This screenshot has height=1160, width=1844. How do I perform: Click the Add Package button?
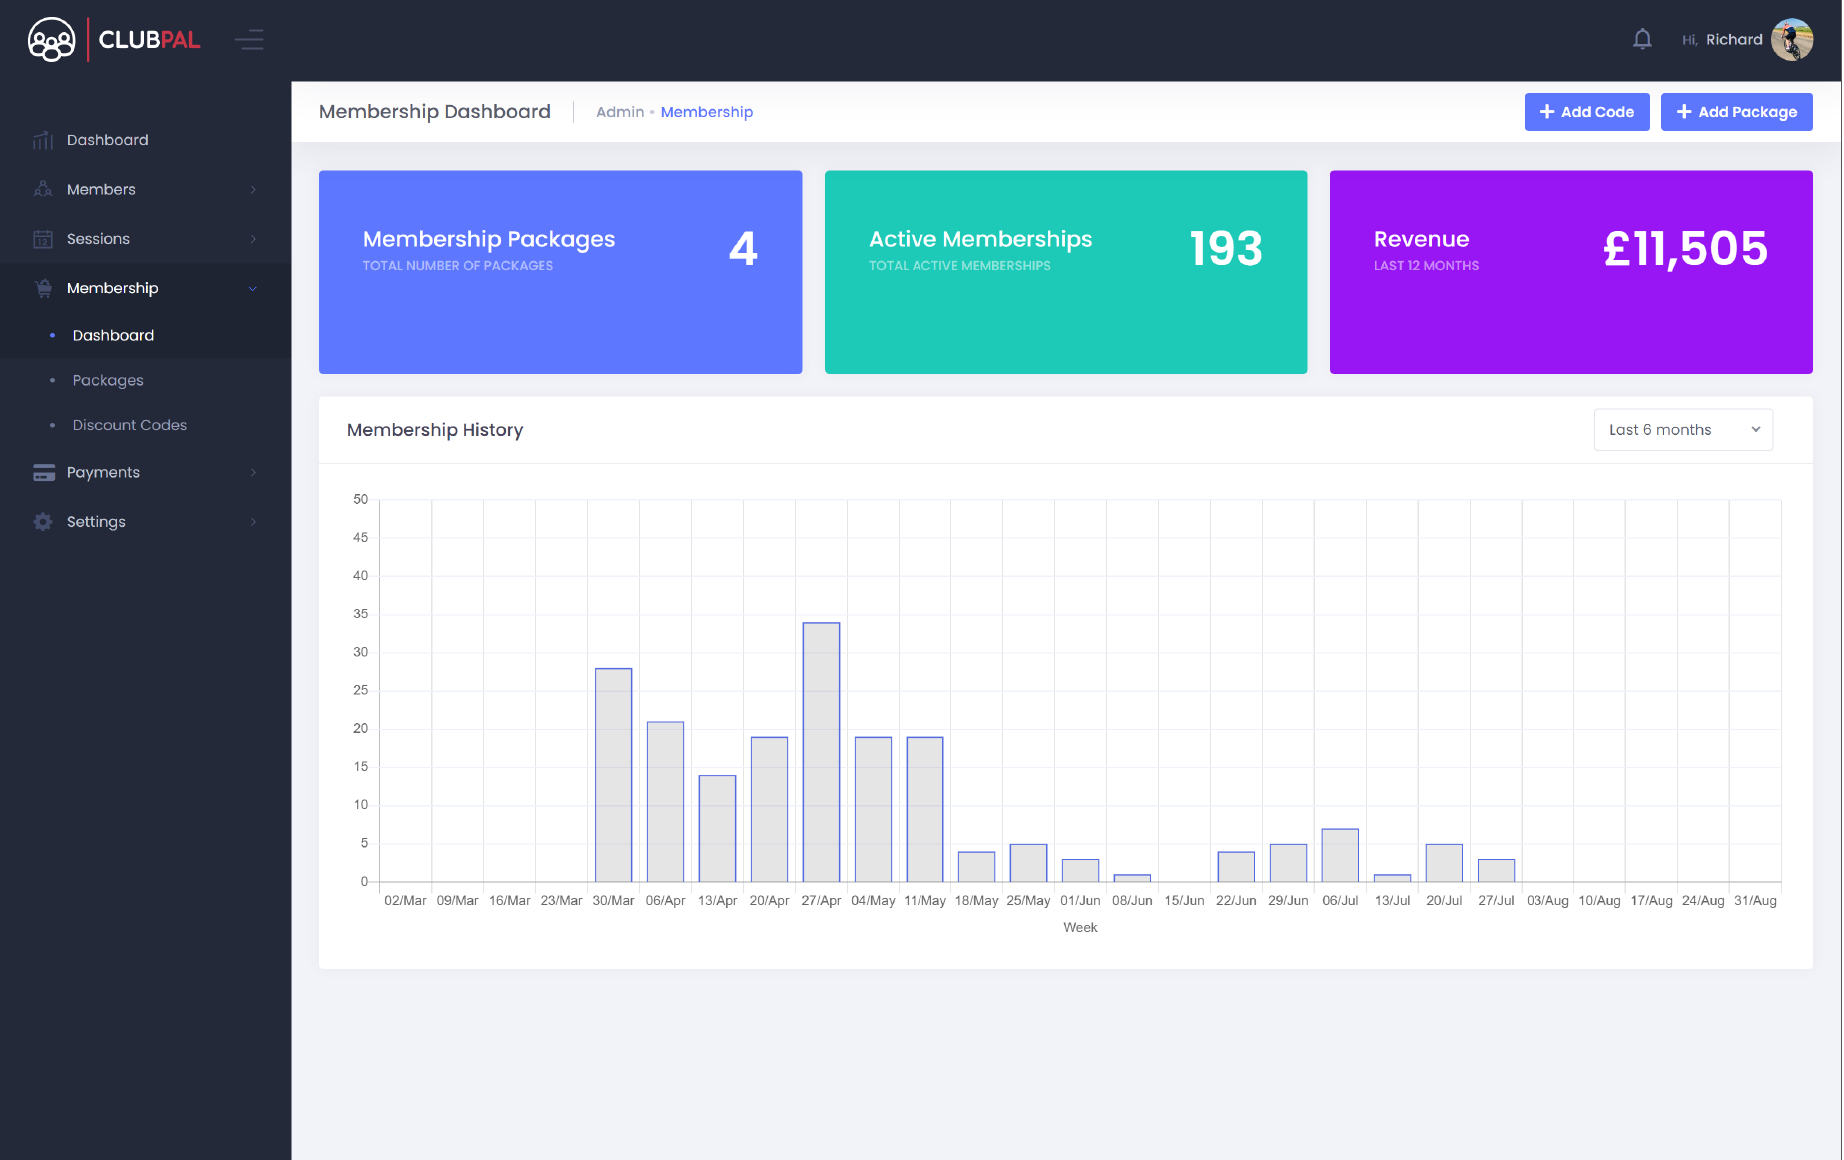click(x=1737, y=112)
